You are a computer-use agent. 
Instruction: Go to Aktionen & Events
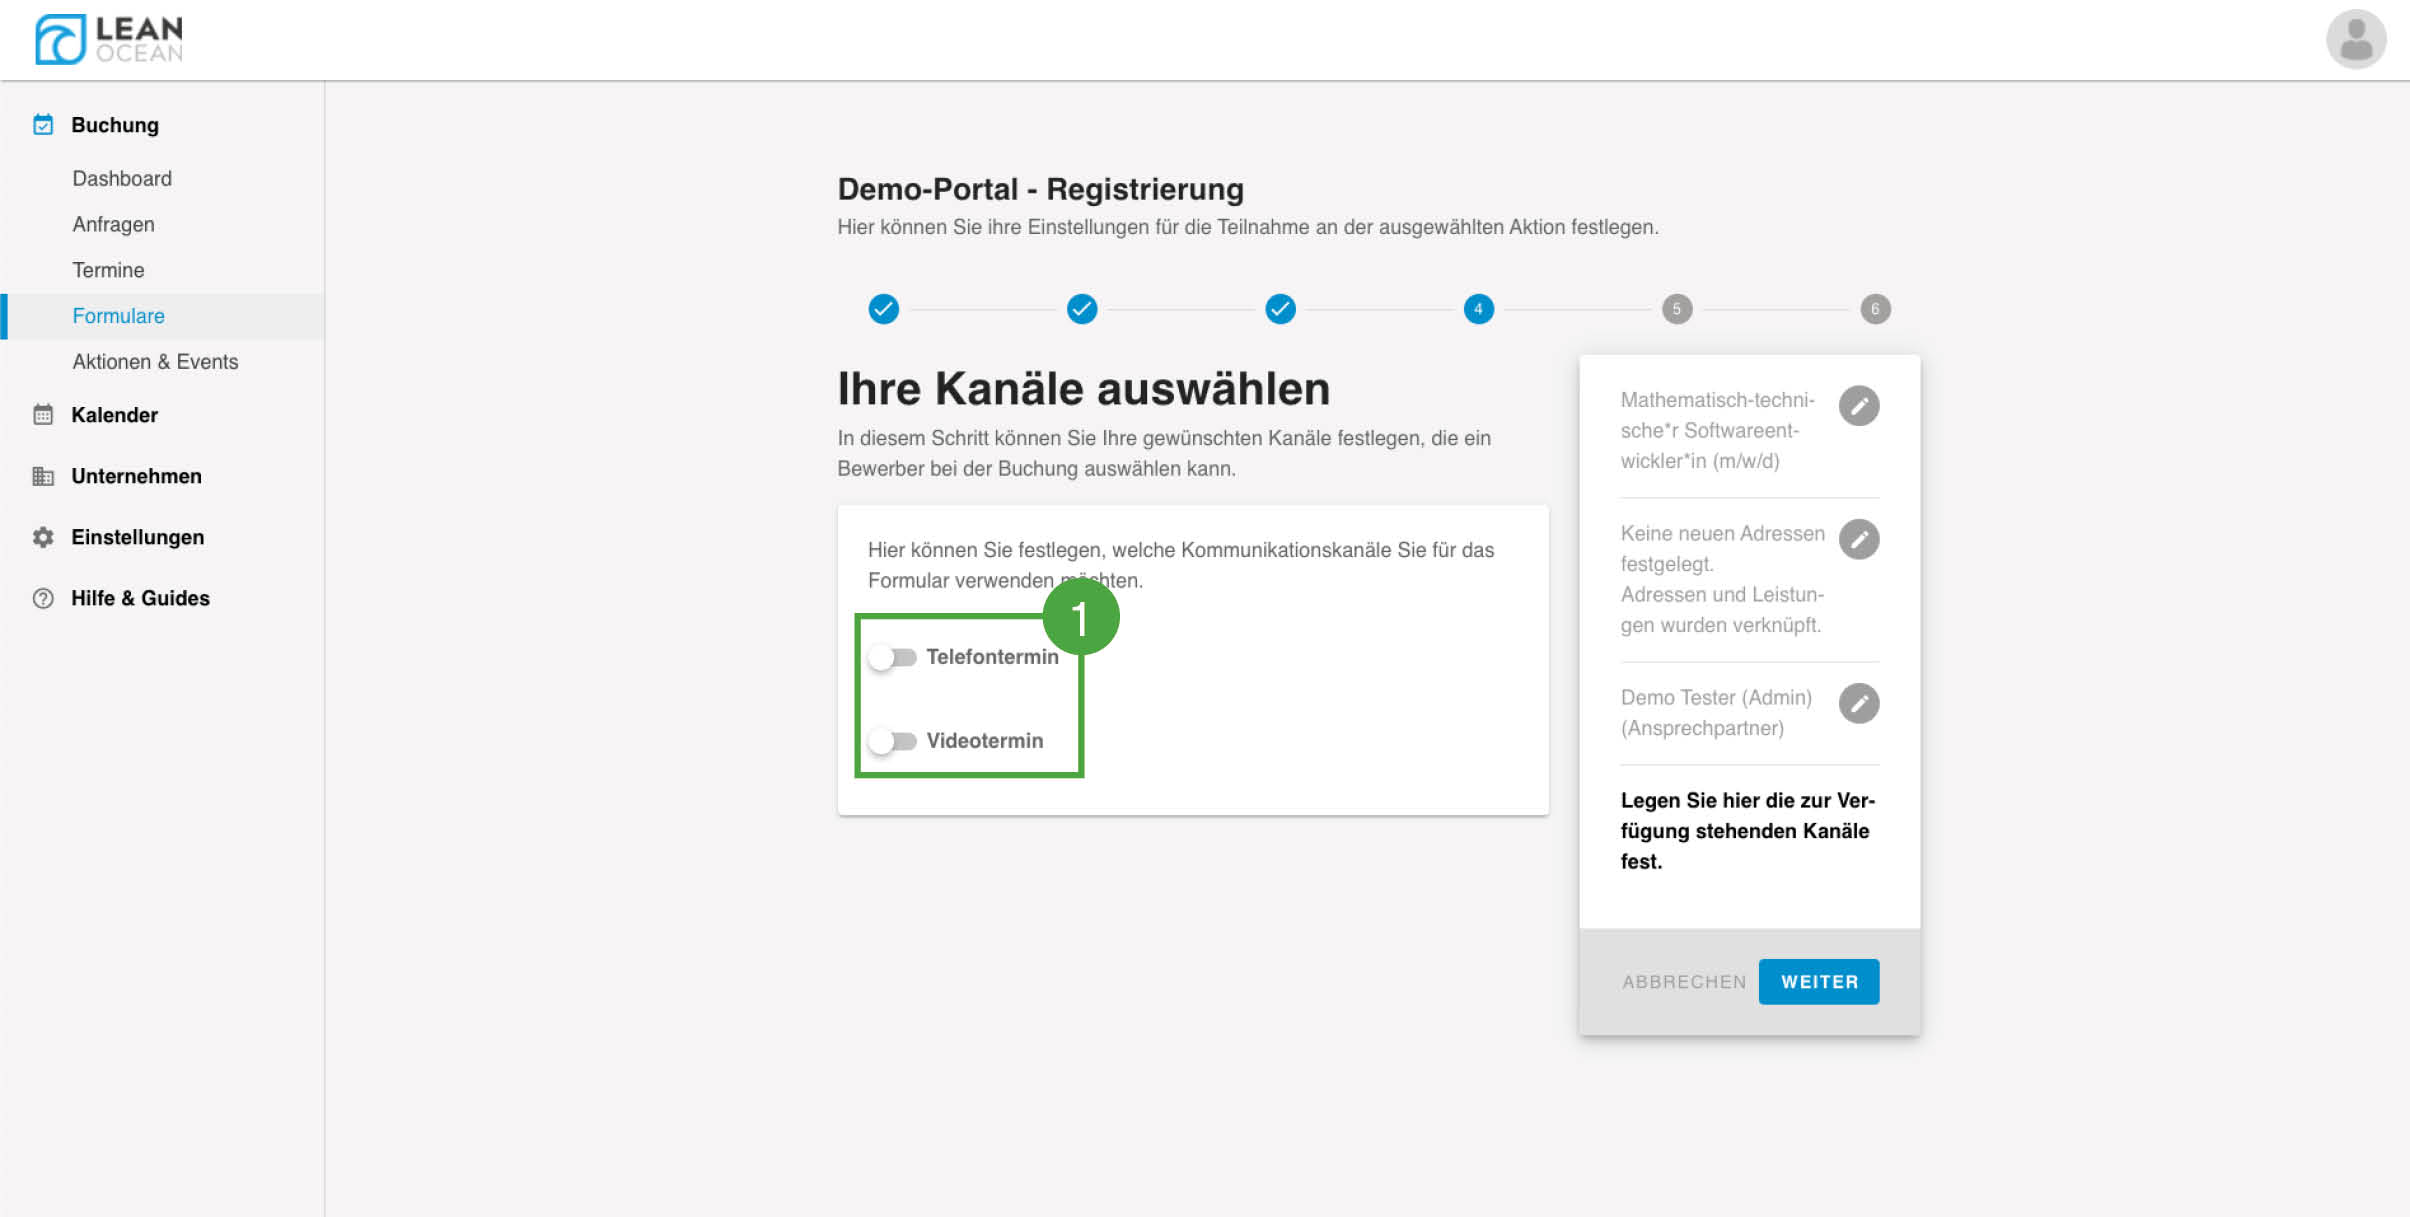point(155,361)
